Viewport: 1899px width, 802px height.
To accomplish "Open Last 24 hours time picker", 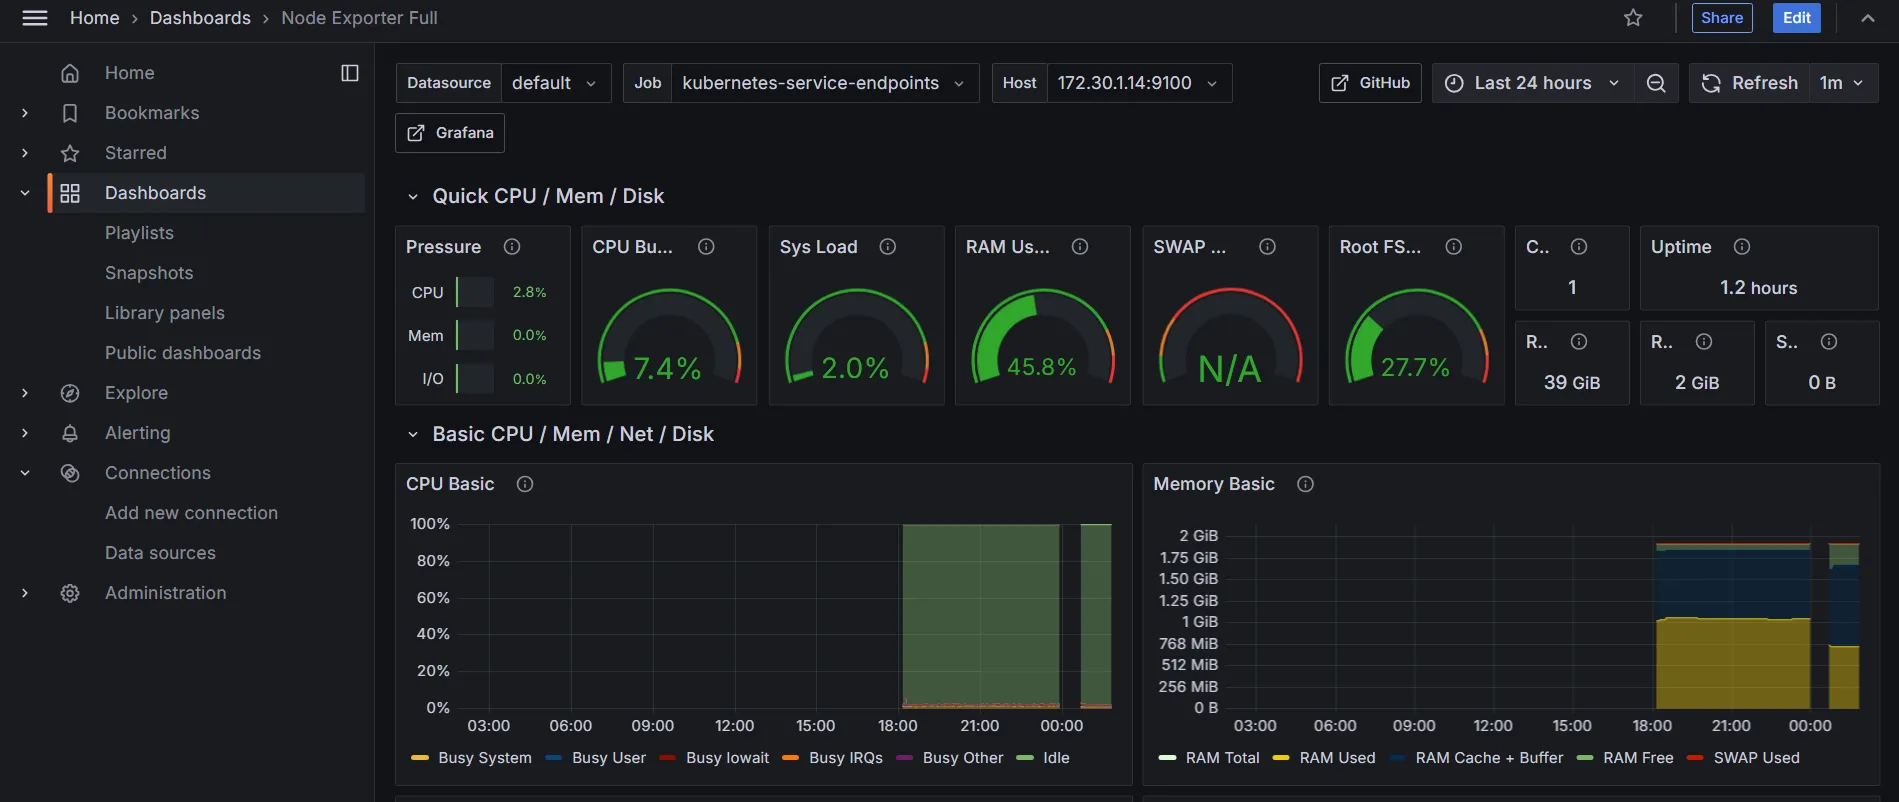I will click(1533, 83).
